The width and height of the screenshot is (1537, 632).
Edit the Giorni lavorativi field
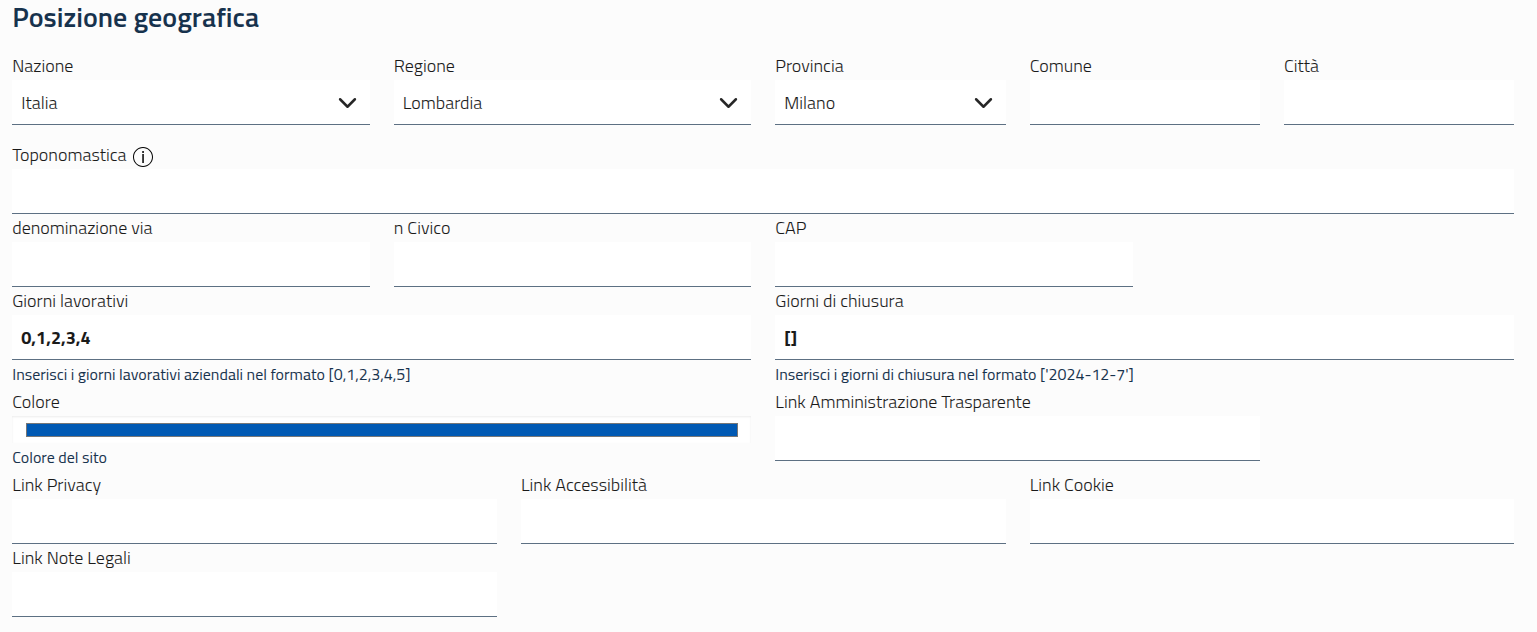(381, 338)
